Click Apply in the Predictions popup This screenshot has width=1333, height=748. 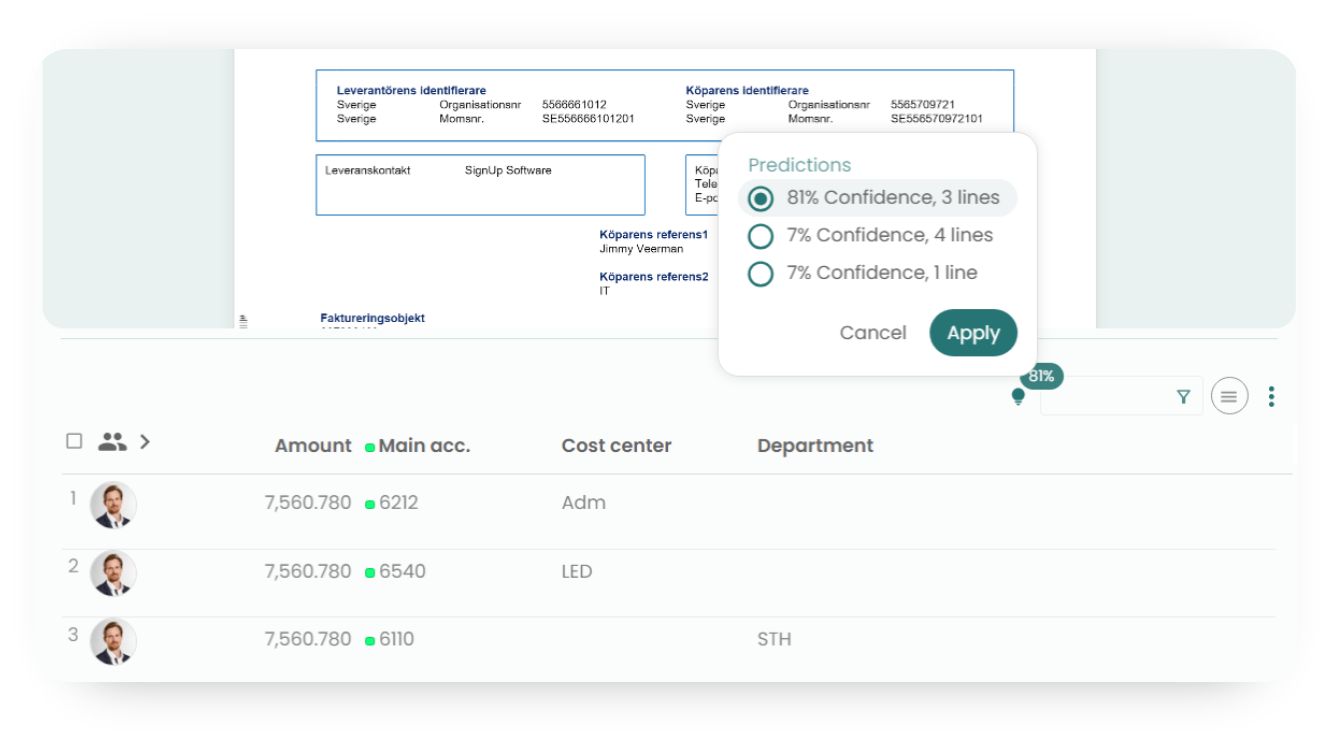(973, 333)
